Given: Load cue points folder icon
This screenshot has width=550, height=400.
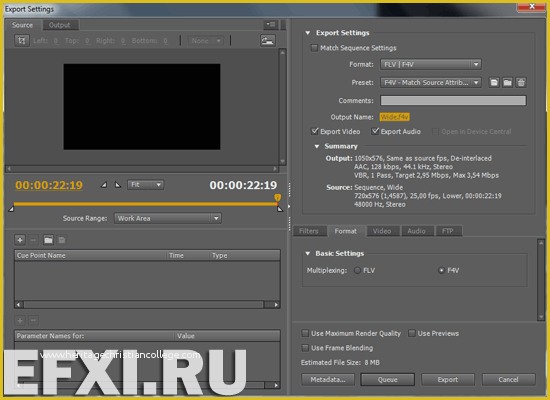Looking at the screenshot, I should point(48,240).
